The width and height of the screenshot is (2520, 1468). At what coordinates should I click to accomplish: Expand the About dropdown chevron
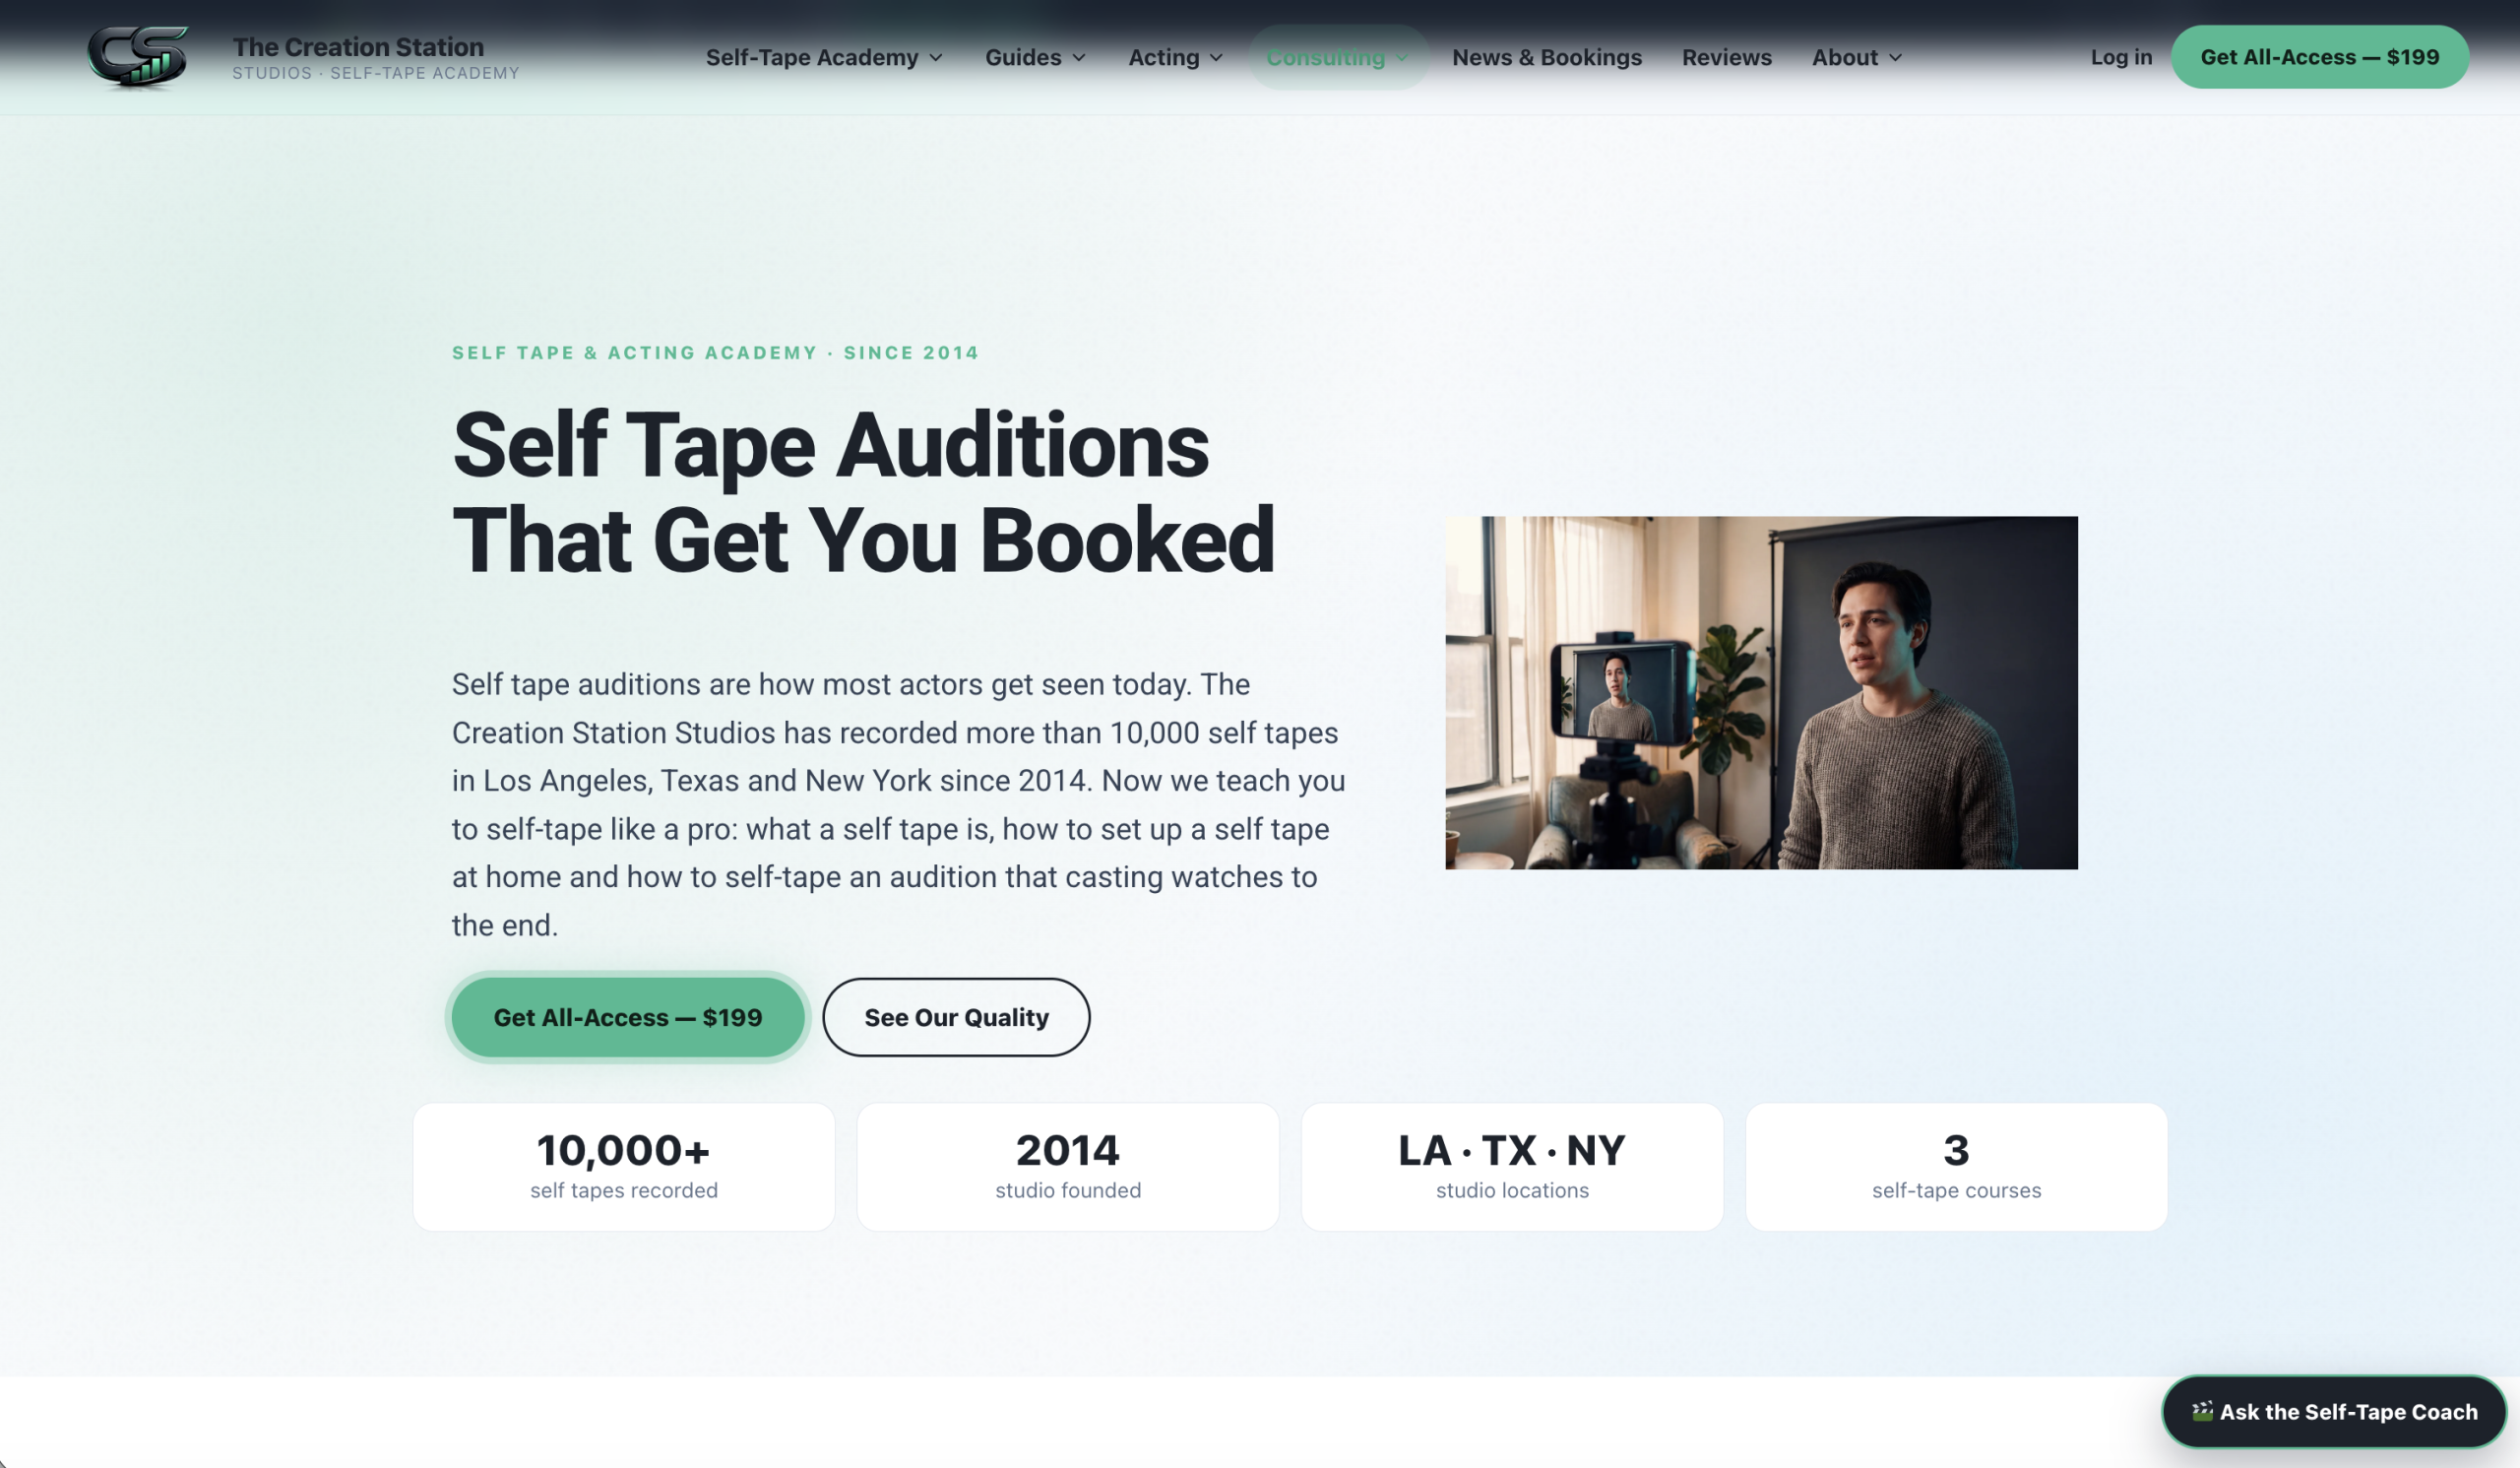point(1895,58)
